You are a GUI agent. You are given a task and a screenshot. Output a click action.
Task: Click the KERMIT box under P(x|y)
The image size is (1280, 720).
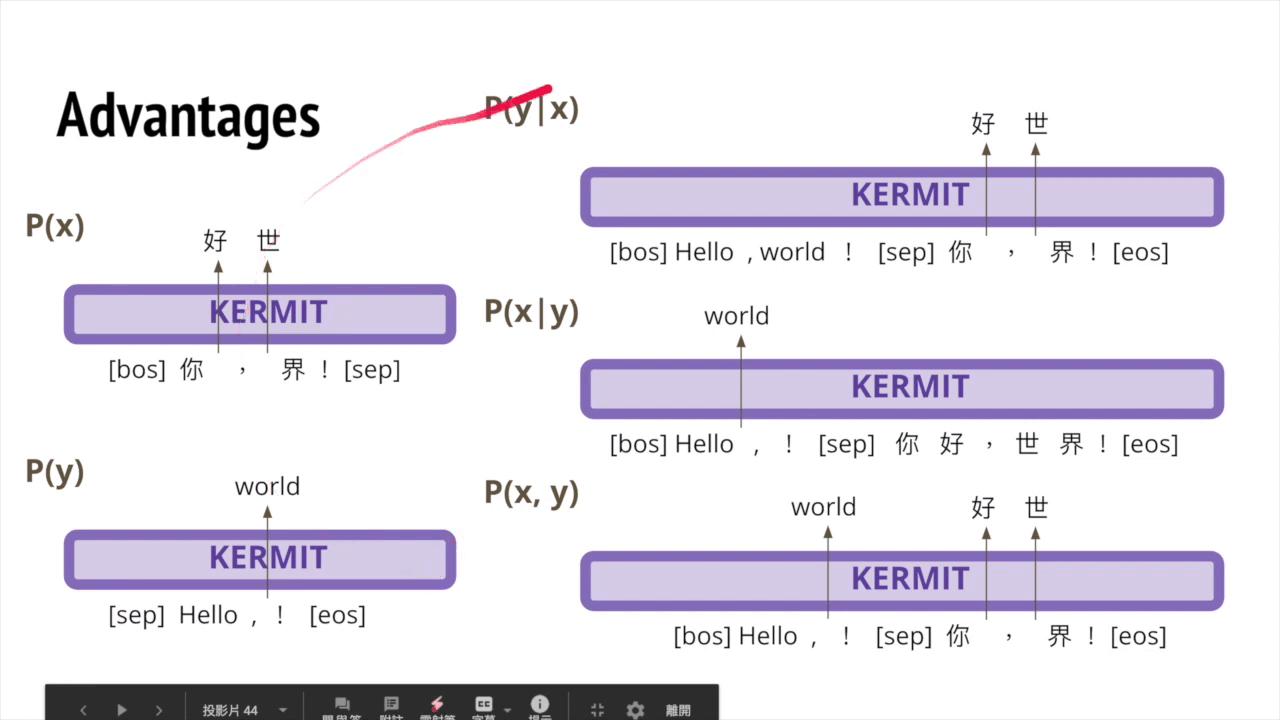[902, 388]
